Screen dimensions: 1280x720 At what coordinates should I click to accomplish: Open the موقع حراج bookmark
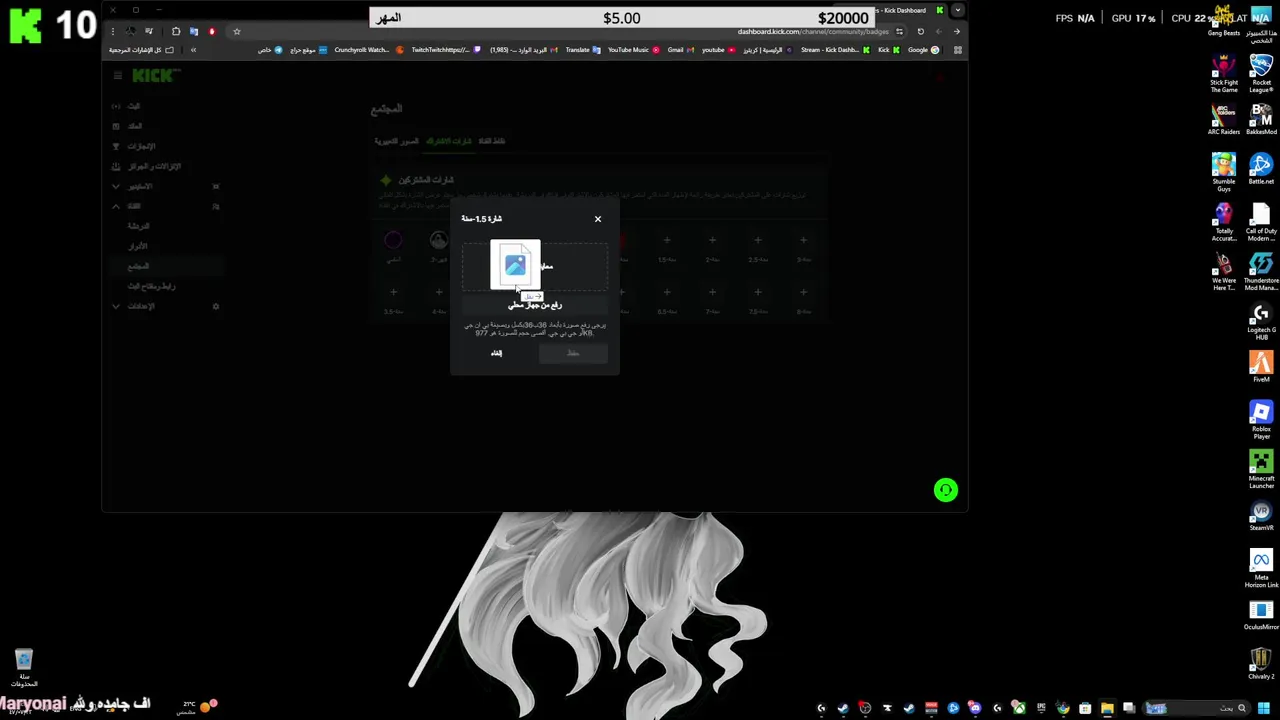[309, 50]
